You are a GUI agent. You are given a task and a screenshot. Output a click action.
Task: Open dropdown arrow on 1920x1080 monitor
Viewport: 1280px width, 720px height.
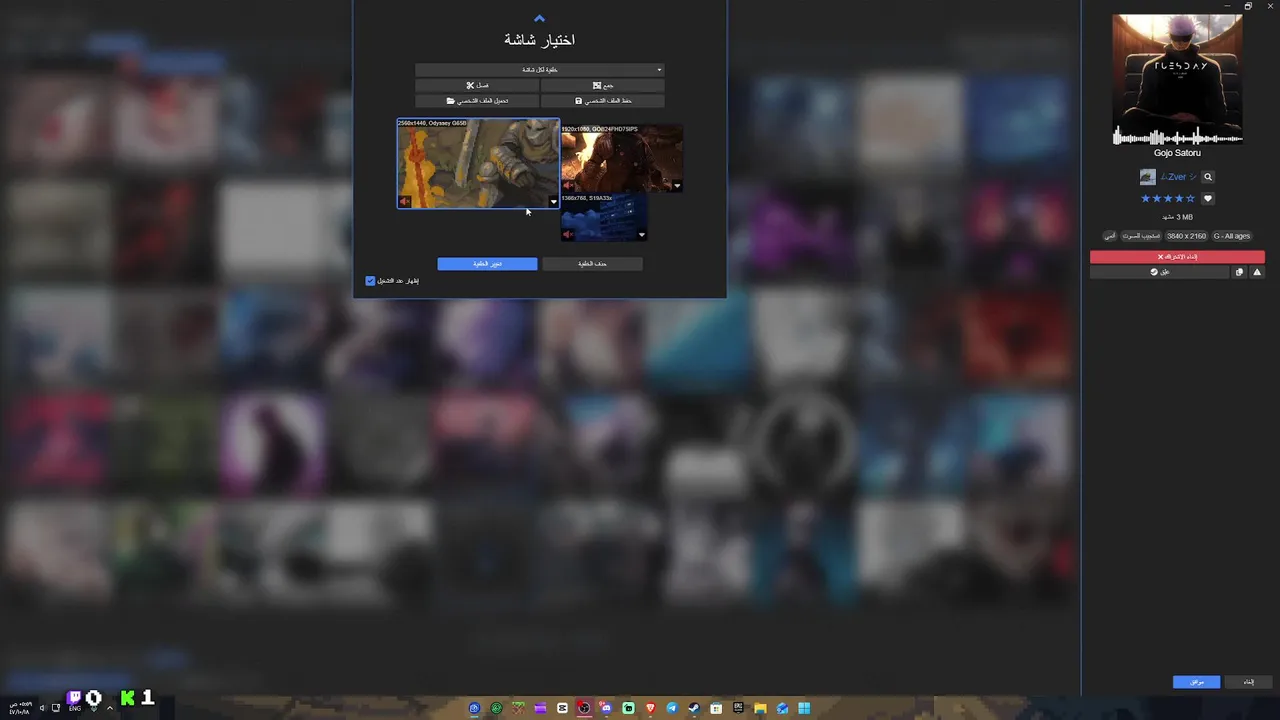click(x=677, y=185)
